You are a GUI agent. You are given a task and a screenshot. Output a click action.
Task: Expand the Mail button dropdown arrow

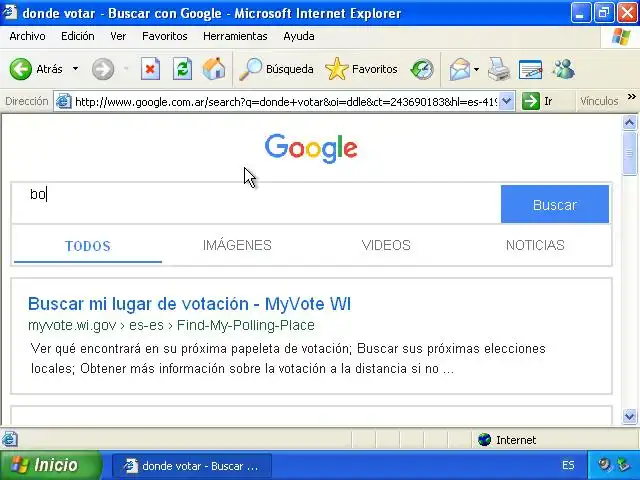[476, 69]
